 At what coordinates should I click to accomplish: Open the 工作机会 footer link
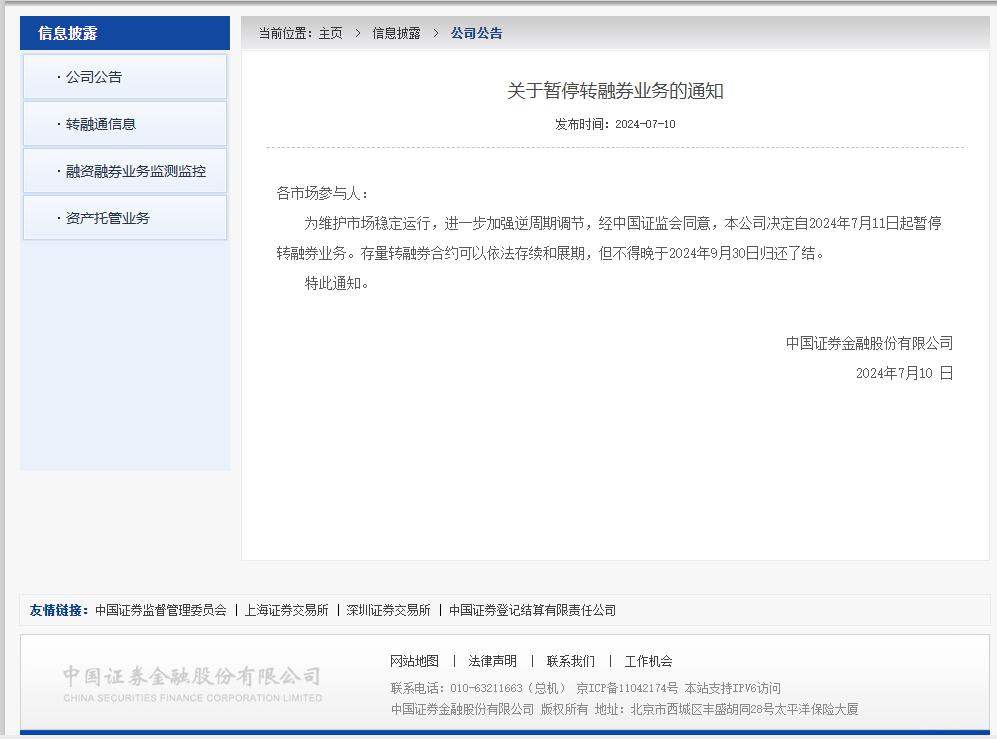pyautogui.click(x=649, y=661)
